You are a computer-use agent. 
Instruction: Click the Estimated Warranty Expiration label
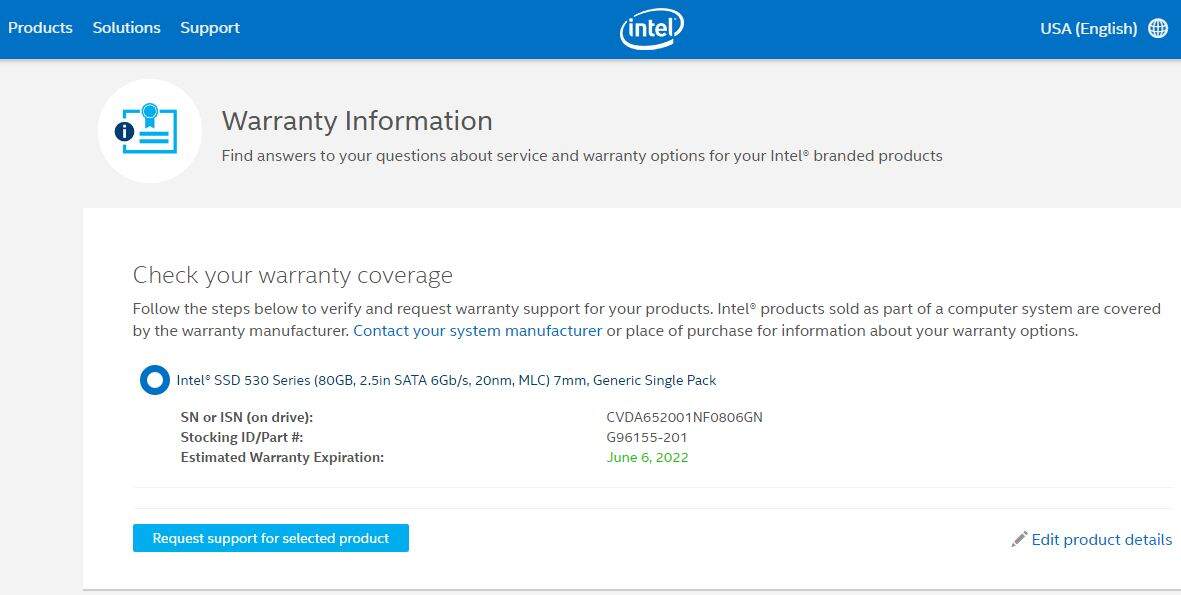(x=282, y=457)
